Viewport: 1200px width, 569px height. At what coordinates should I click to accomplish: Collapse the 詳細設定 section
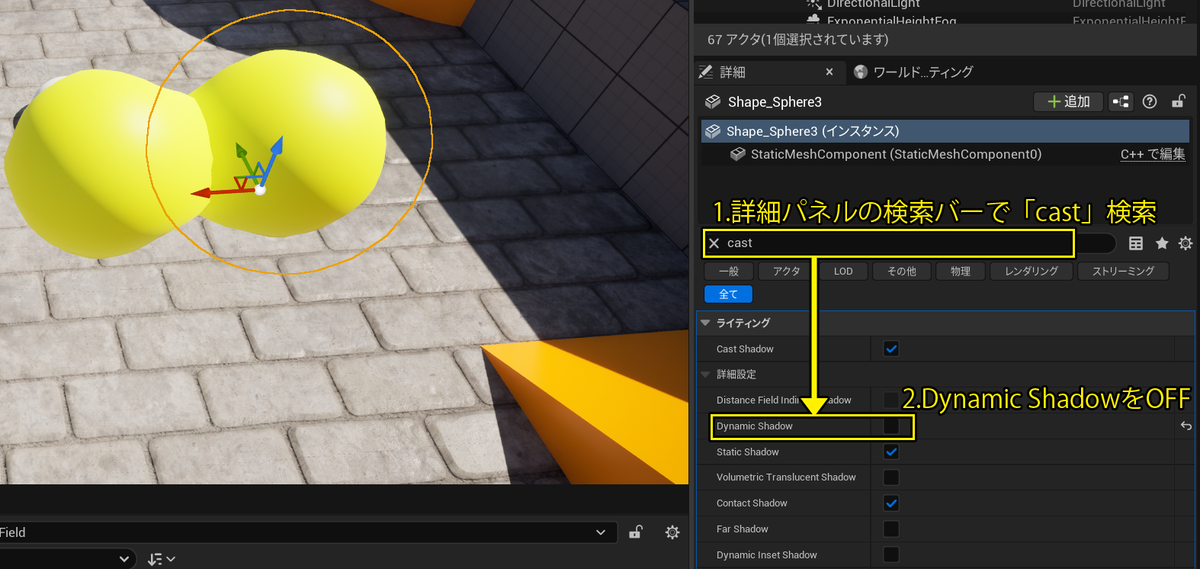click(706, 374)
